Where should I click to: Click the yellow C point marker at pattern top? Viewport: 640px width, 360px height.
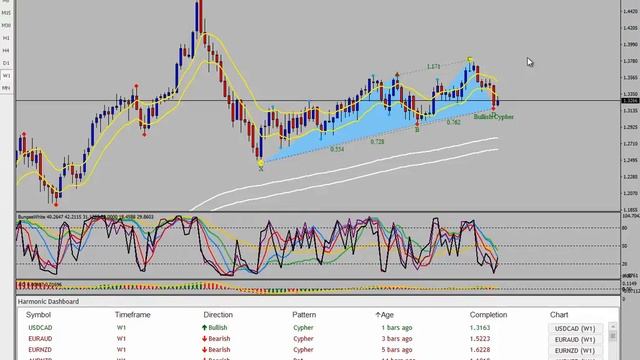[x=470, y=60]
